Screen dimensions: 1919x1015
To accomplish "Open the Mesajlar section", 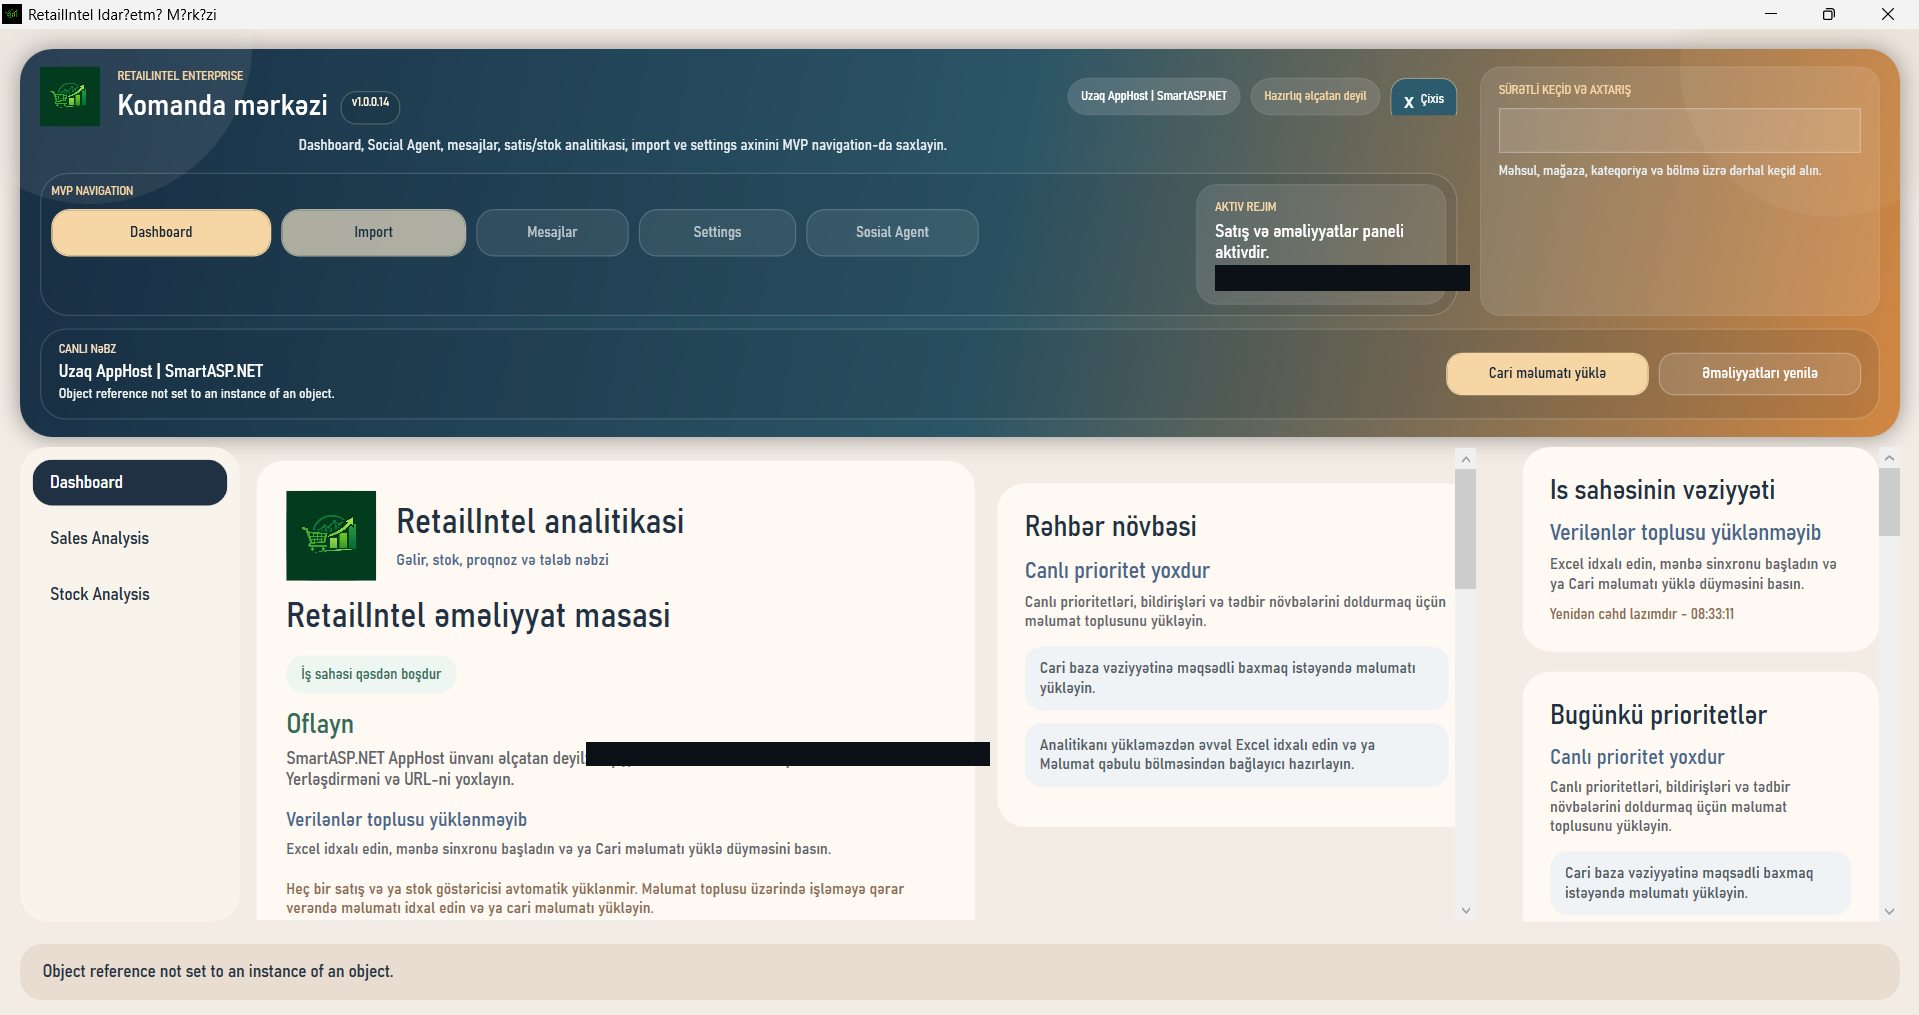I will (552, 232).
